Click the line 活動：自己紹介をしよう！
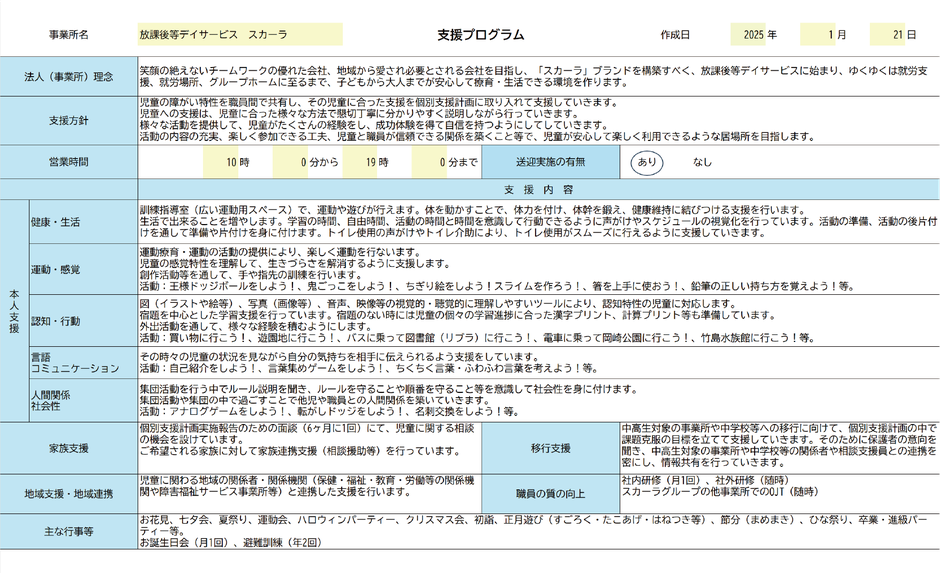The height and width of the screenshot is (573, 940). pos(368,367)
